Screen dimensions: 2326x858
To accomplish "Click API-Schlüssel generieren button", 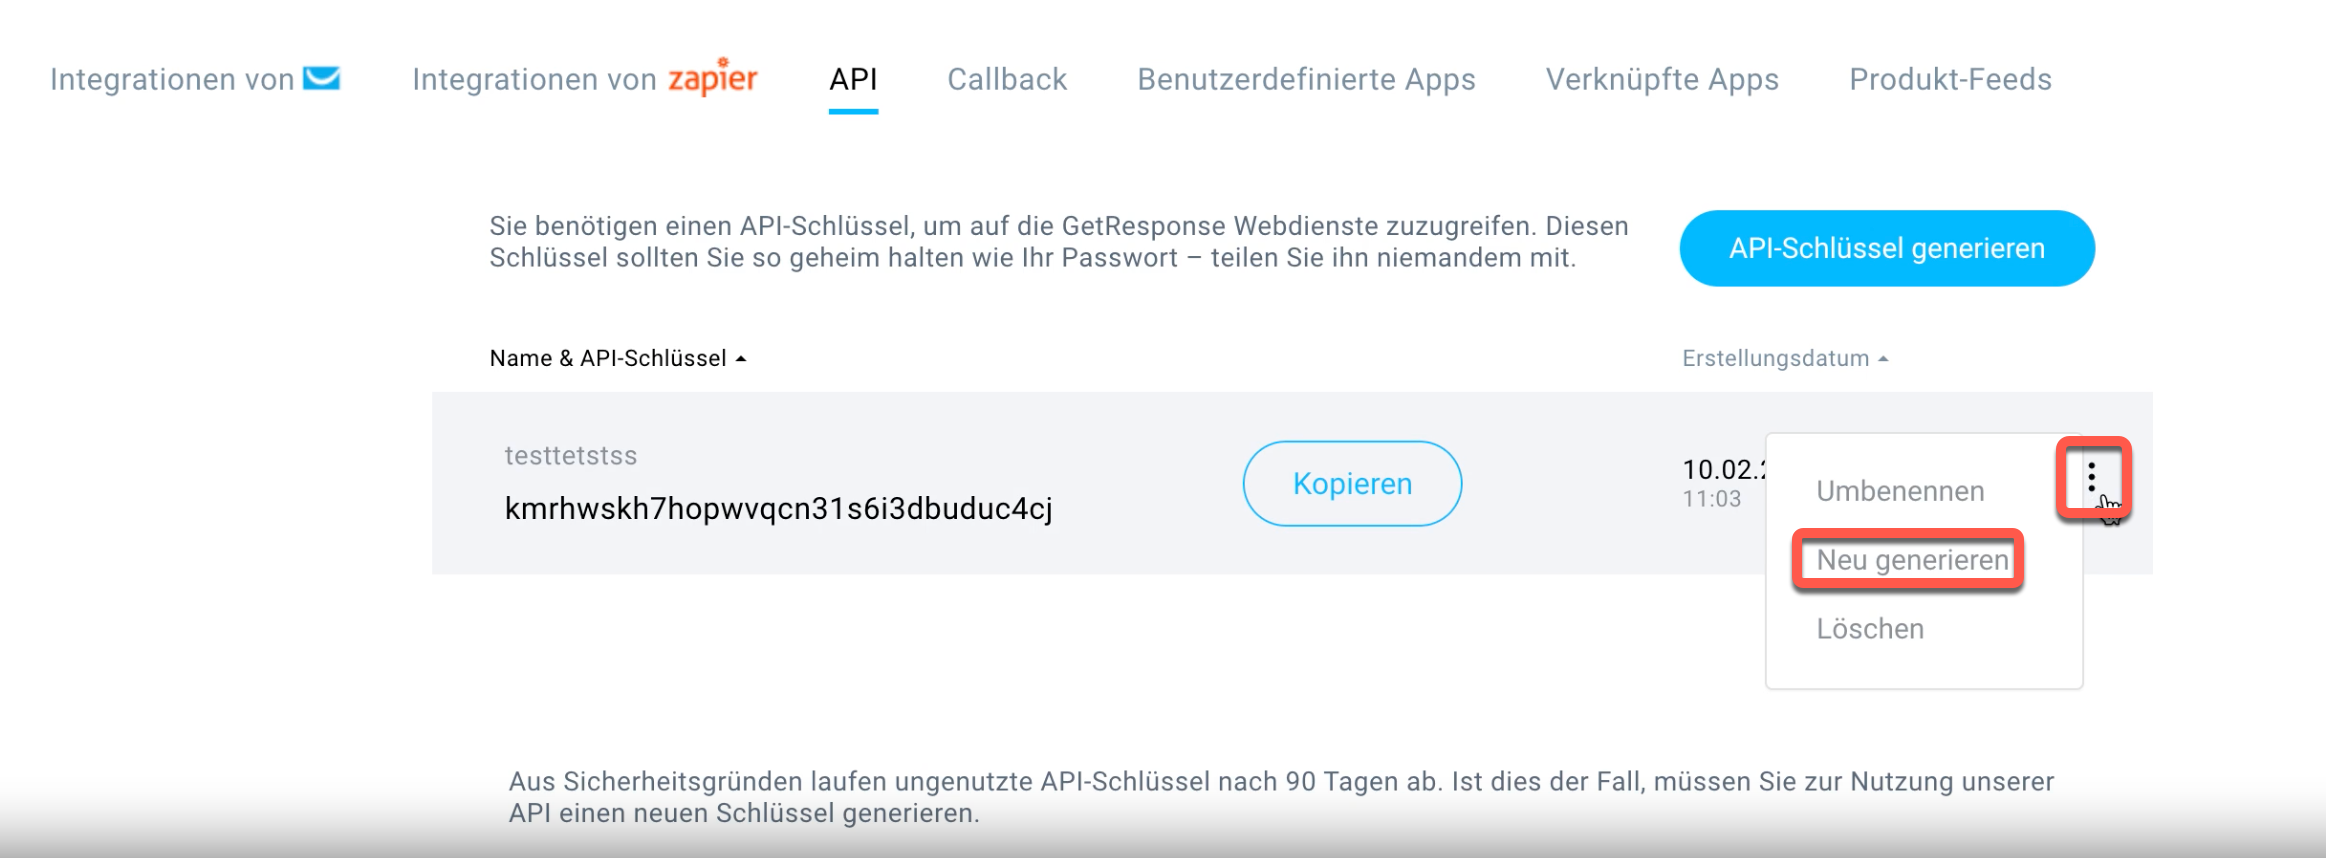I will pyautogui.click(x=1887, y=248).
